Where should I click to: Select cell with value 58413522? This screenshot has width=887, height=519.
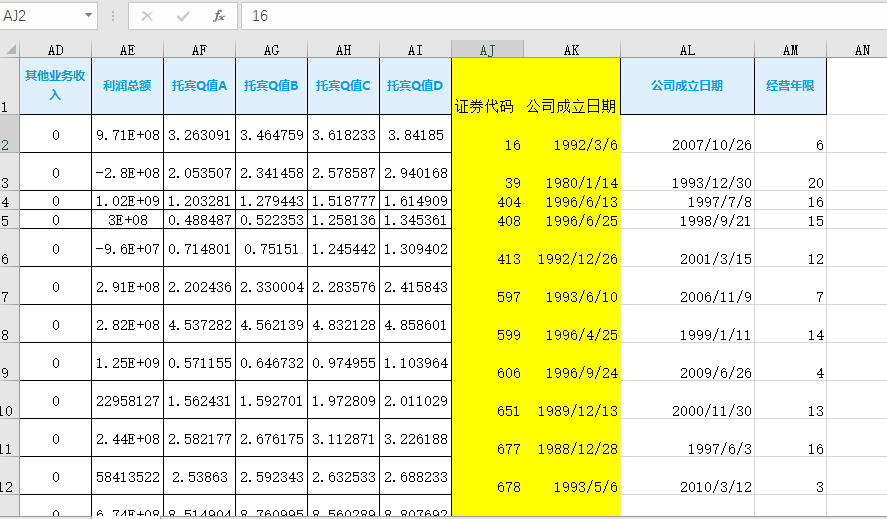(127, 475)
